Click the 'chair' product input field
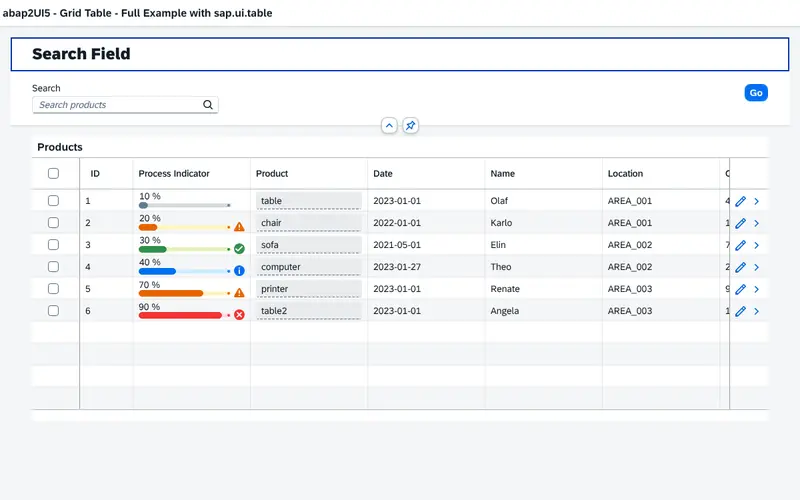This screenshot has height=500, width=800. pyautogui.click(x=309, y=222)
